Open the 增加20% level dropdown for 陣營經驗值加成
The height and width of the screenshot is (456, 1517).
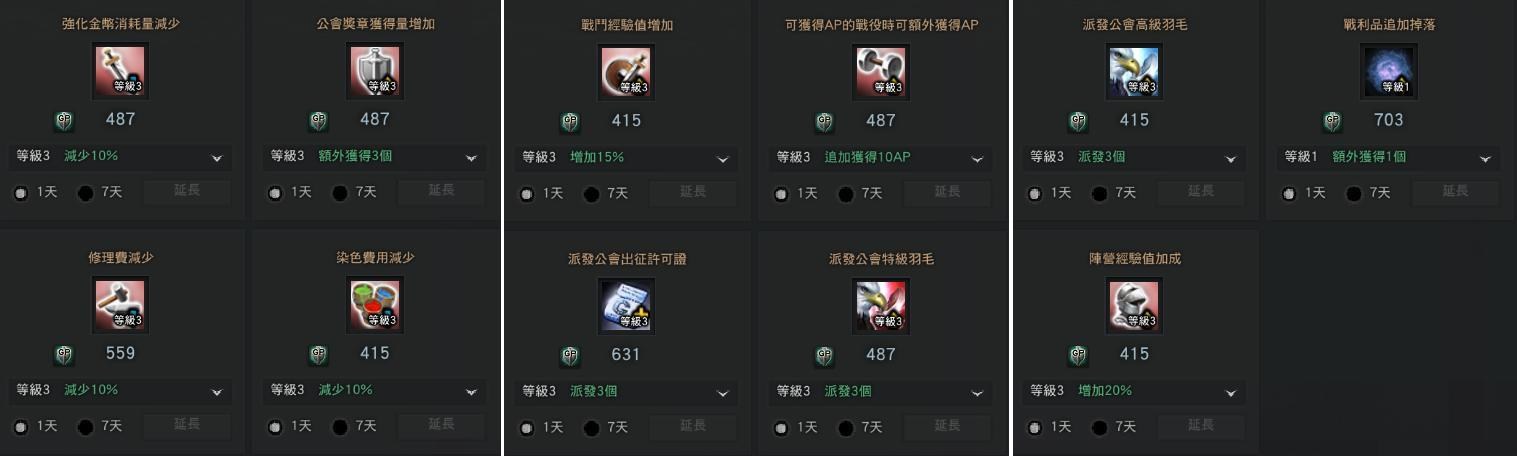click(1134, 391)
